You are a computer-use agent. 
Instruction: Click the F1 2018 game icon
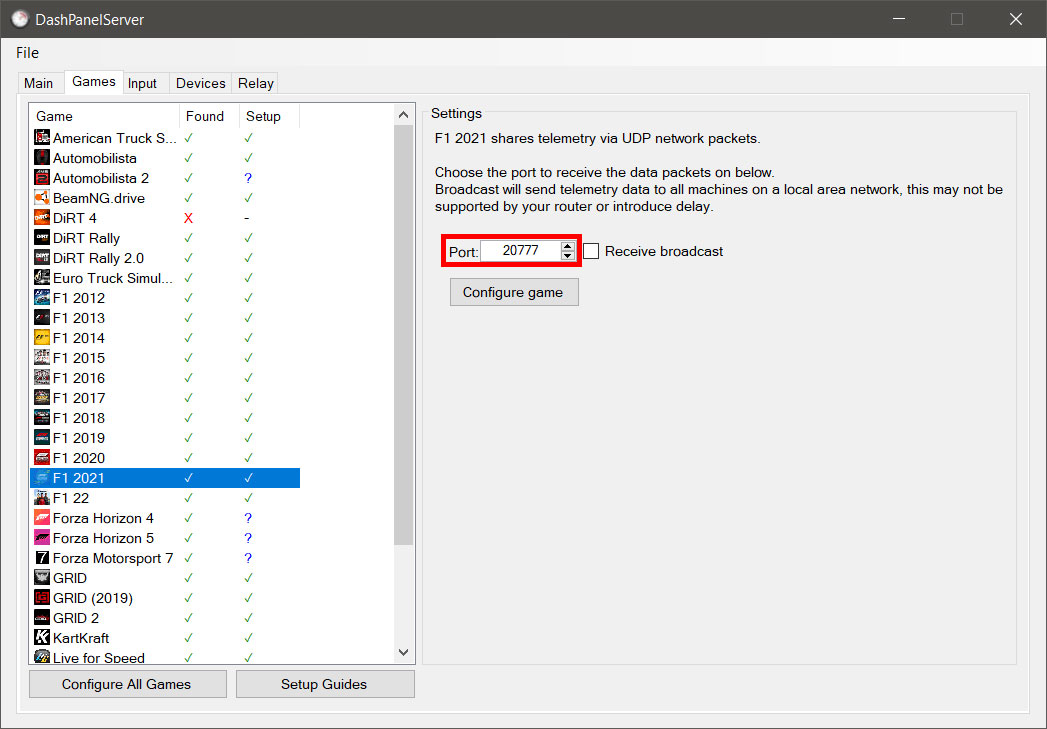point(42,418)
